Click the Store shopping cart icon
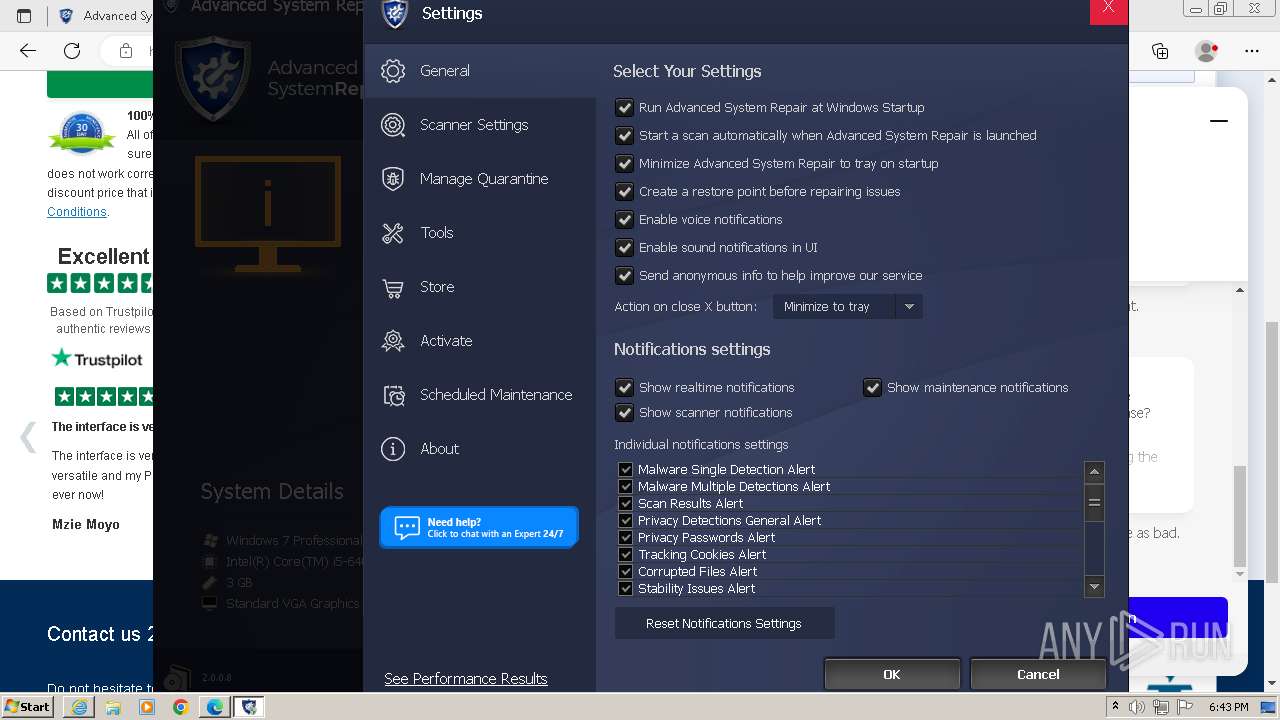Image resolution: width=1280 pixels, height=720 pixels. pos(393,287)
